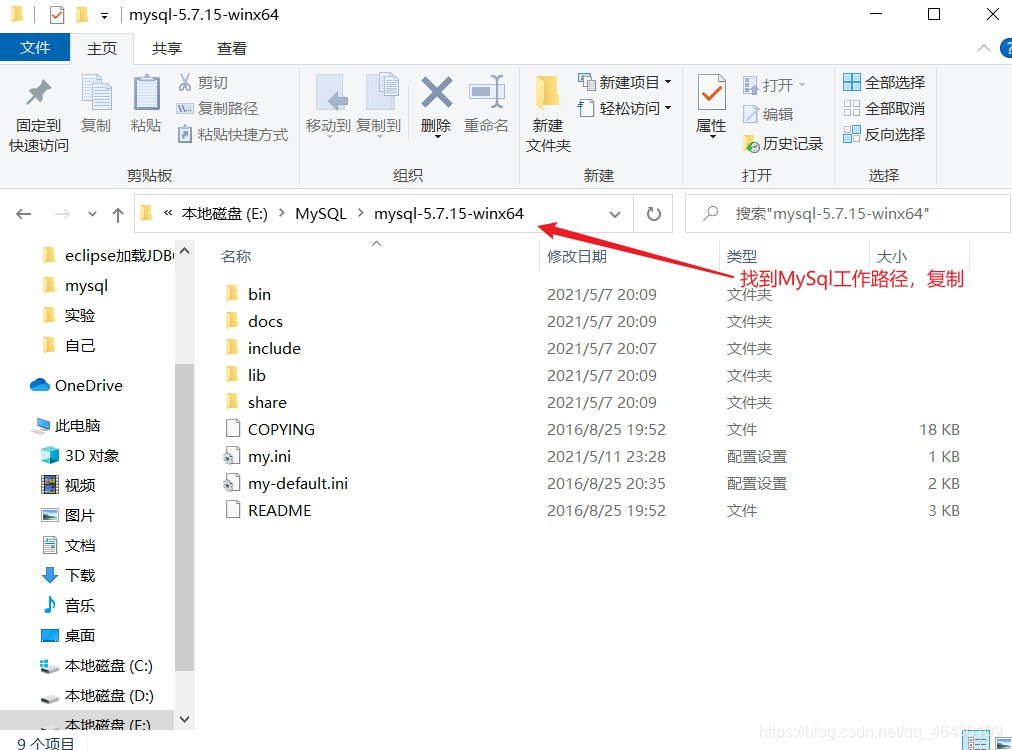Open Downloads (下载) in sidebar

tap(80, 575)
